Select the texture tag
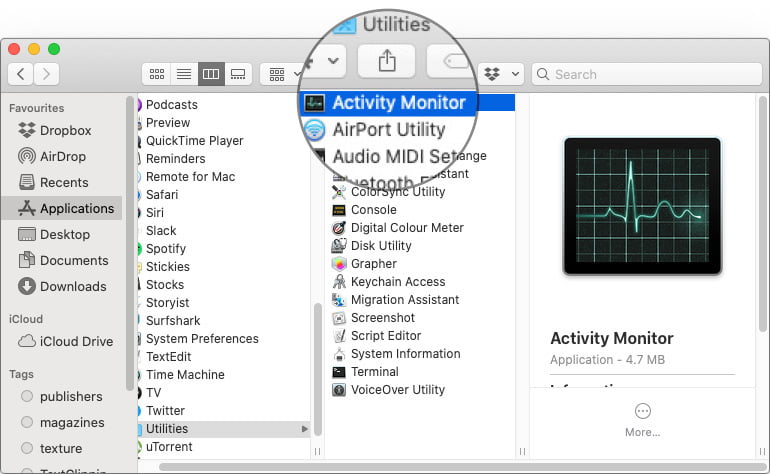The image size is (770, 474). (x=61, y=448)
